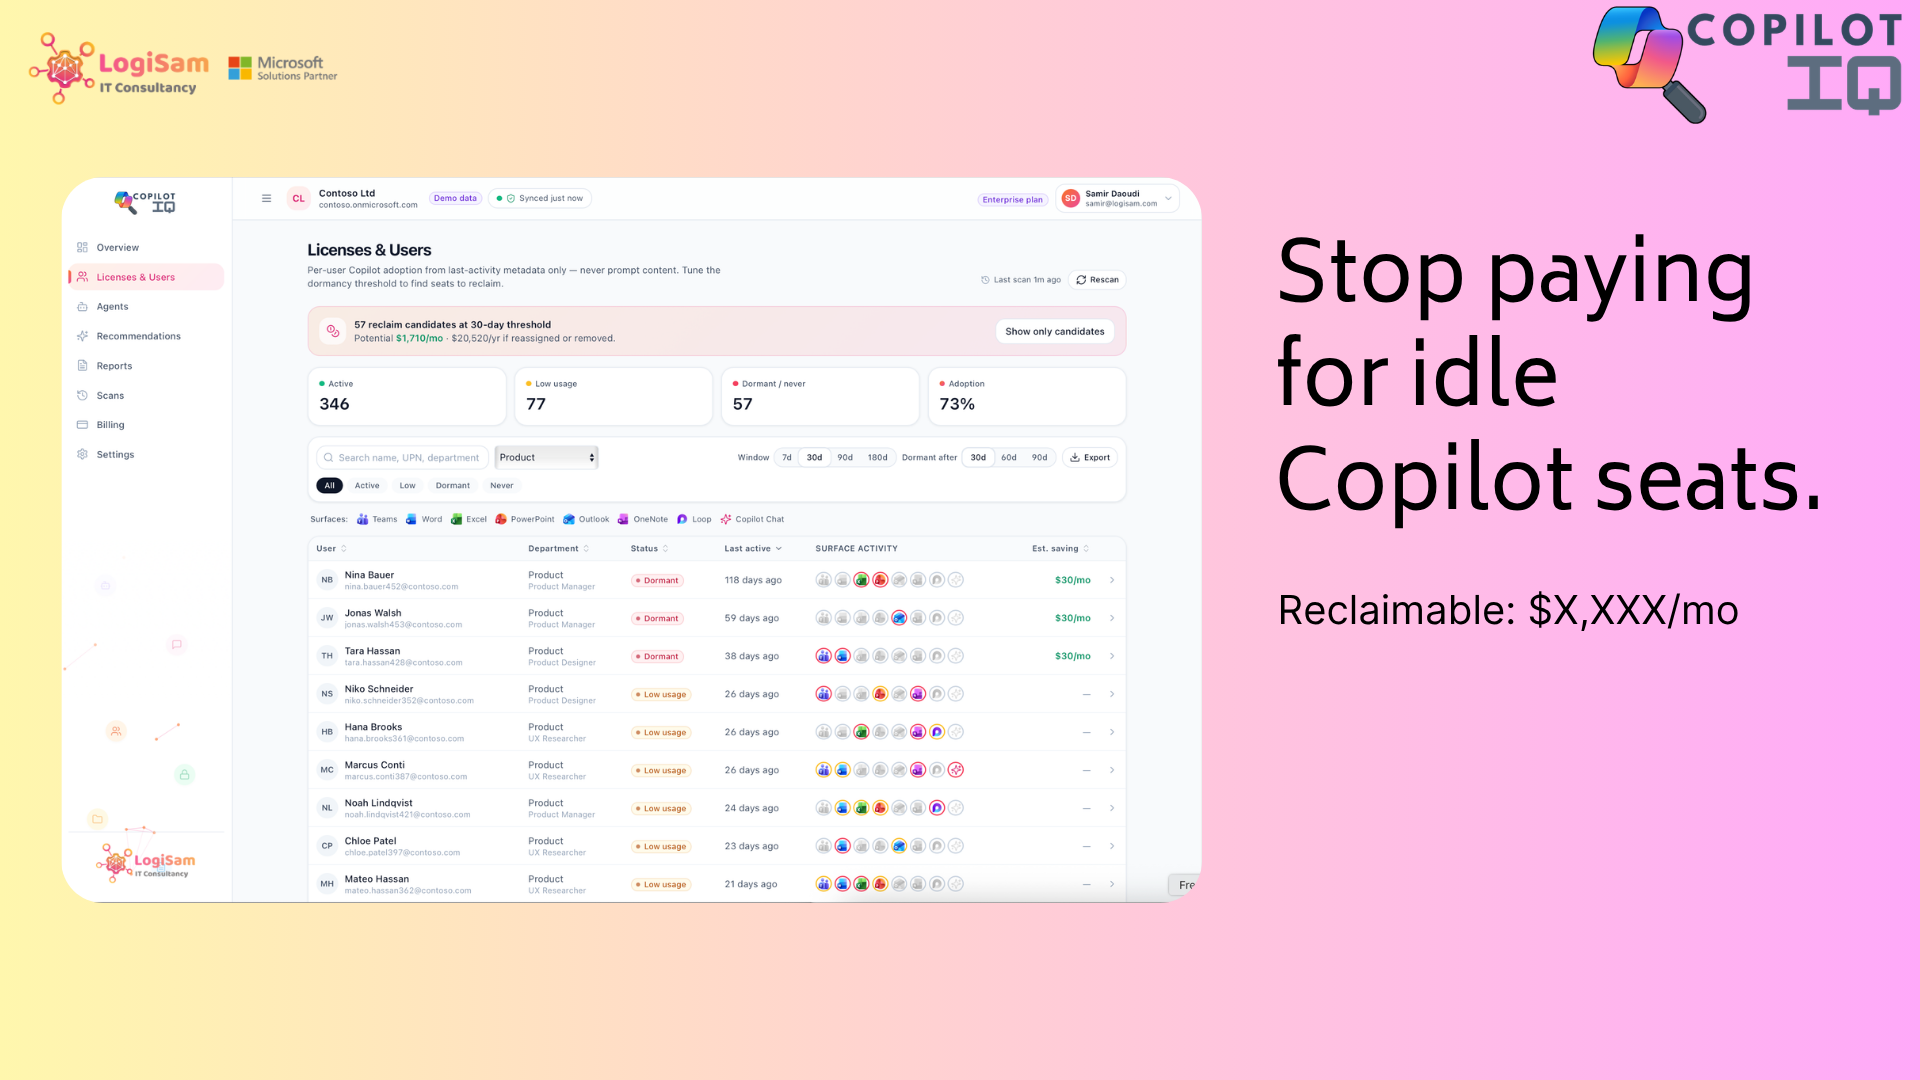Click the Settings gear icon
1920x1080 pixels.
coord(82,454)
